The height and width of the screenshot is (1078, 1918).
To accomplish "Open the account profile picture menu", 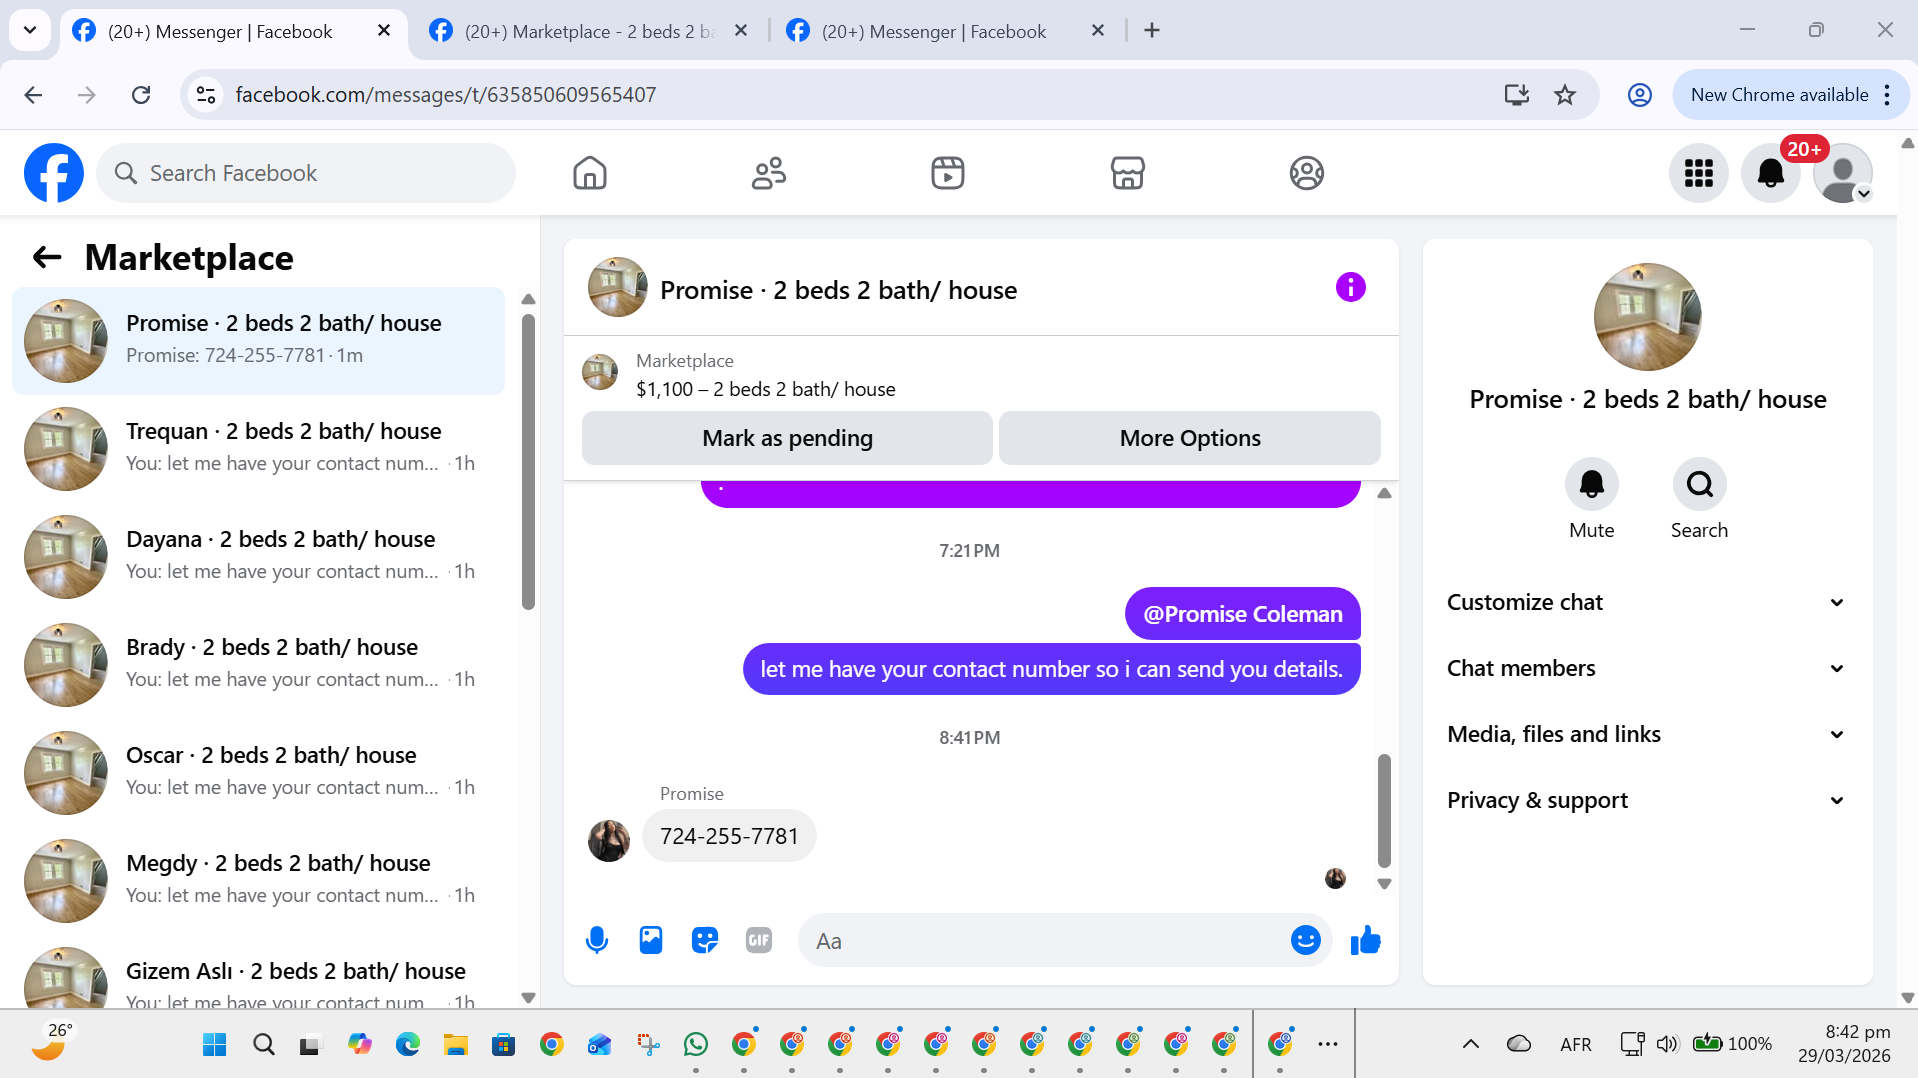I will (x=1843, y=173).
